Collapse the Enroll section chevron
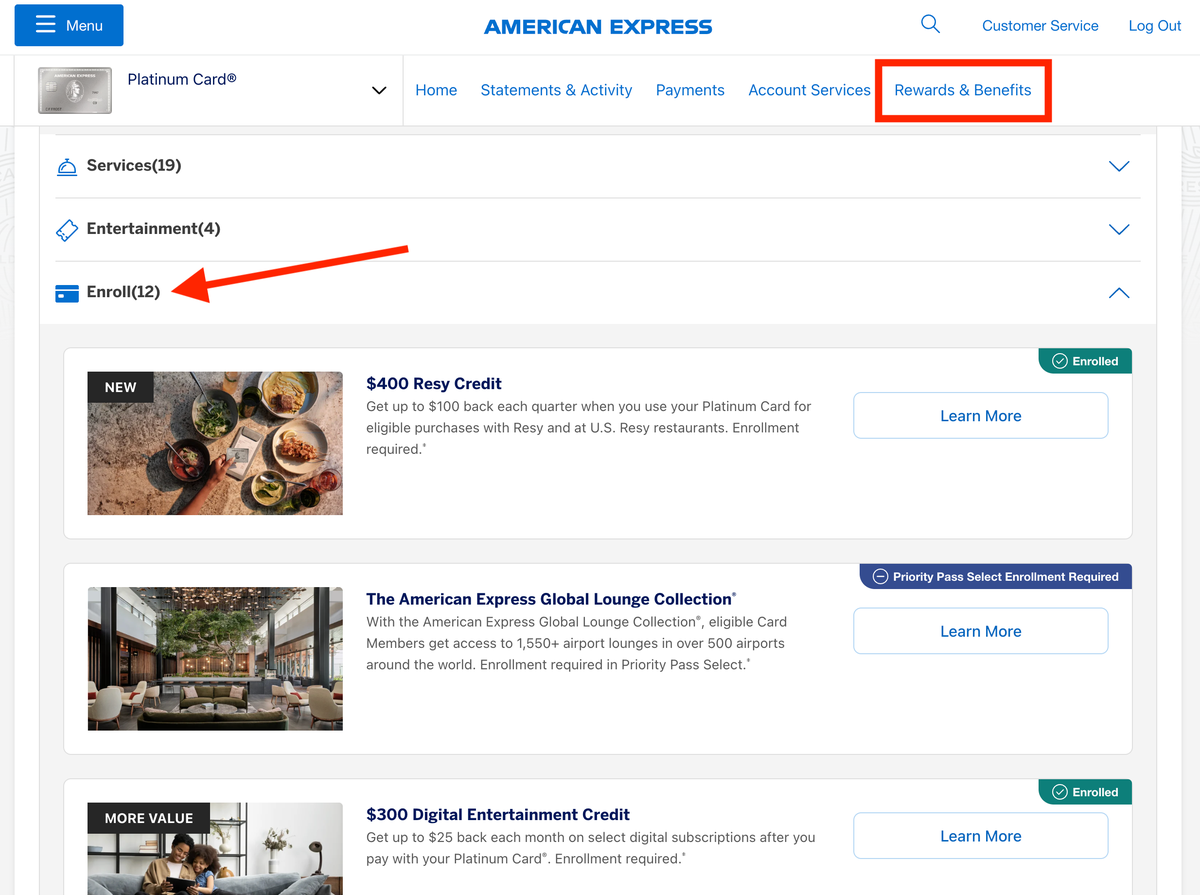1200x895 pixels. click(1119, 293)
